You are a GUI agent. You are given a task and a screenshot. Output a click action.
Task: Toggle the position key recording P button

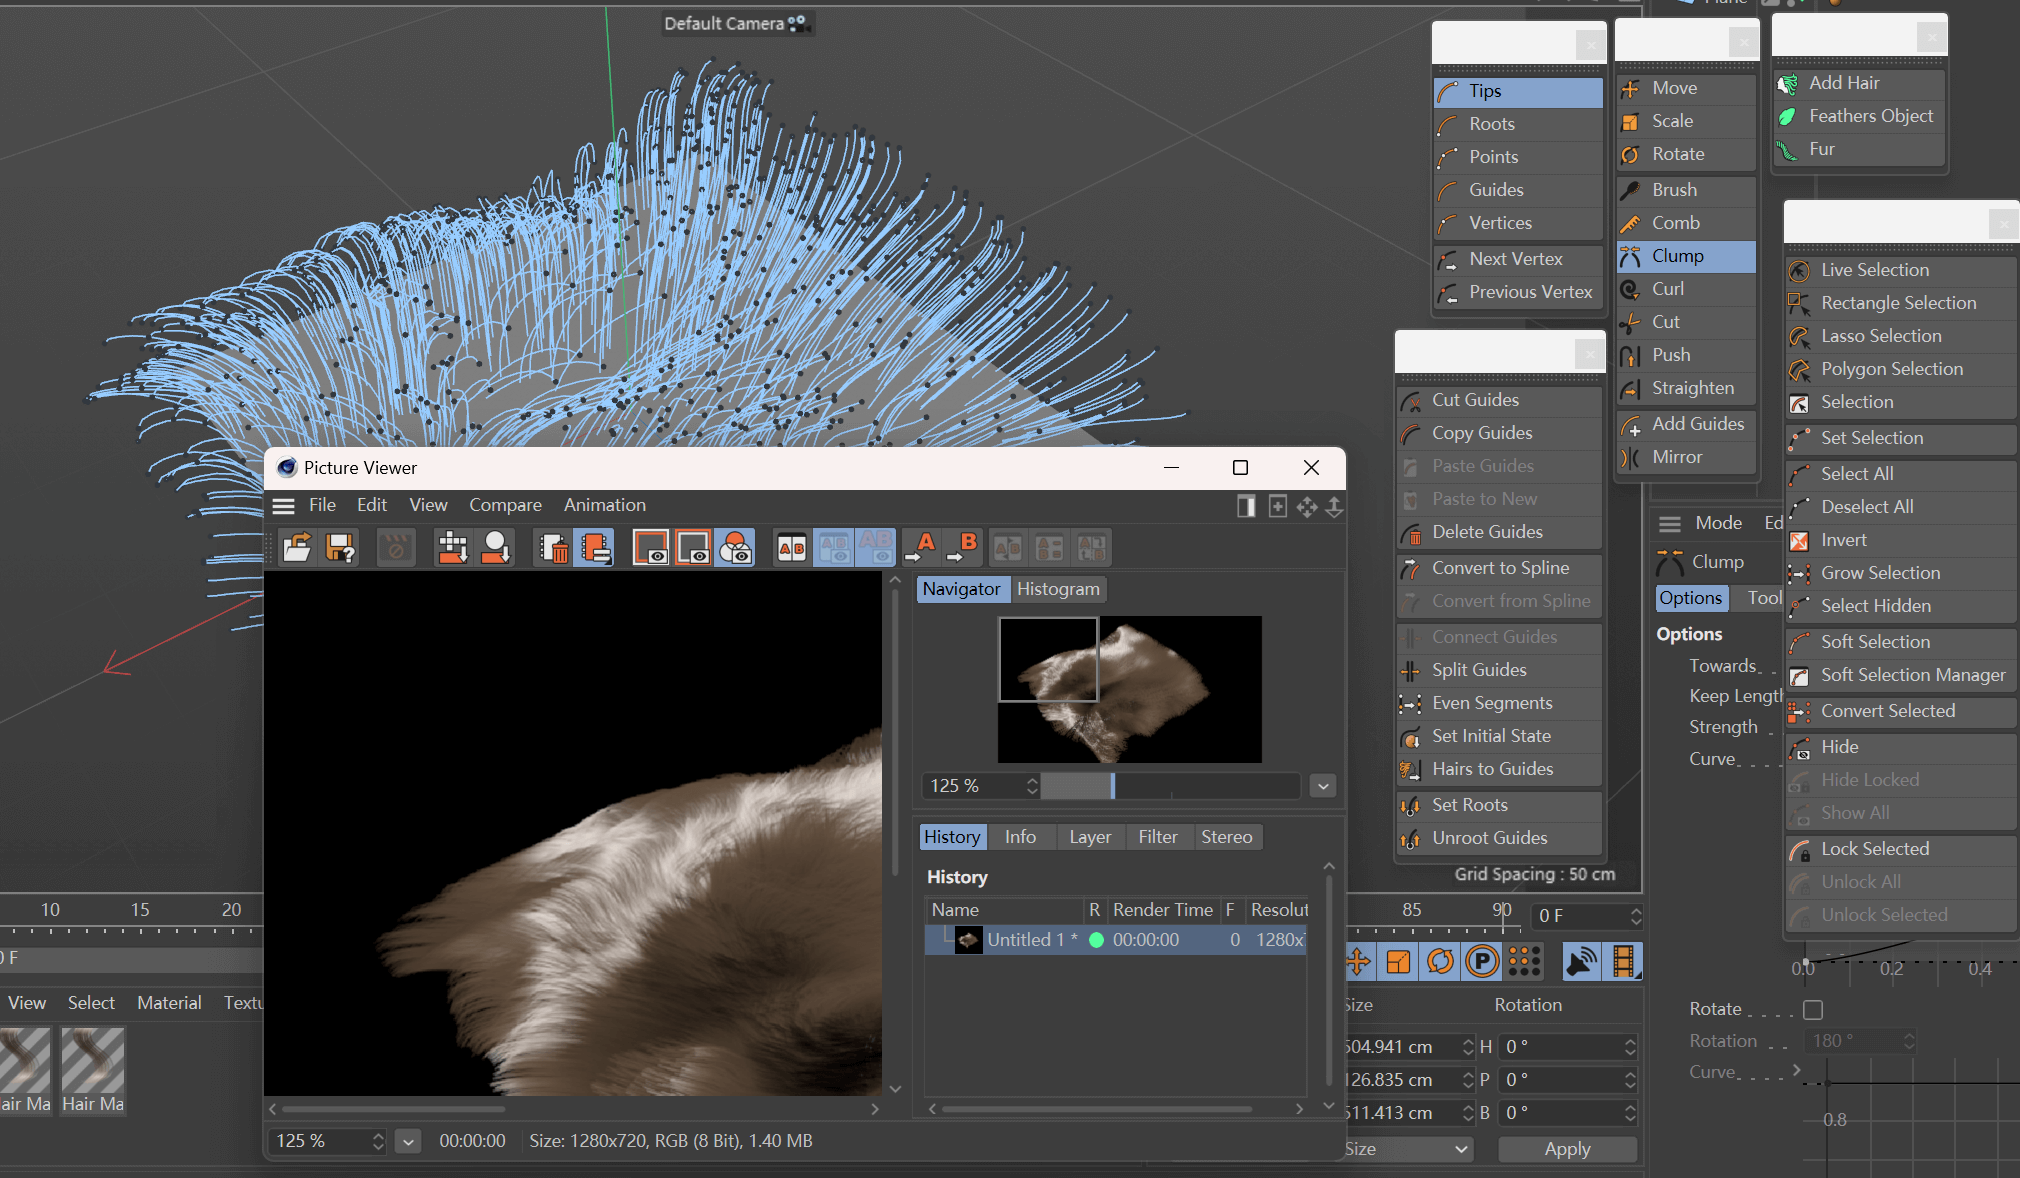coord(1482,962)
